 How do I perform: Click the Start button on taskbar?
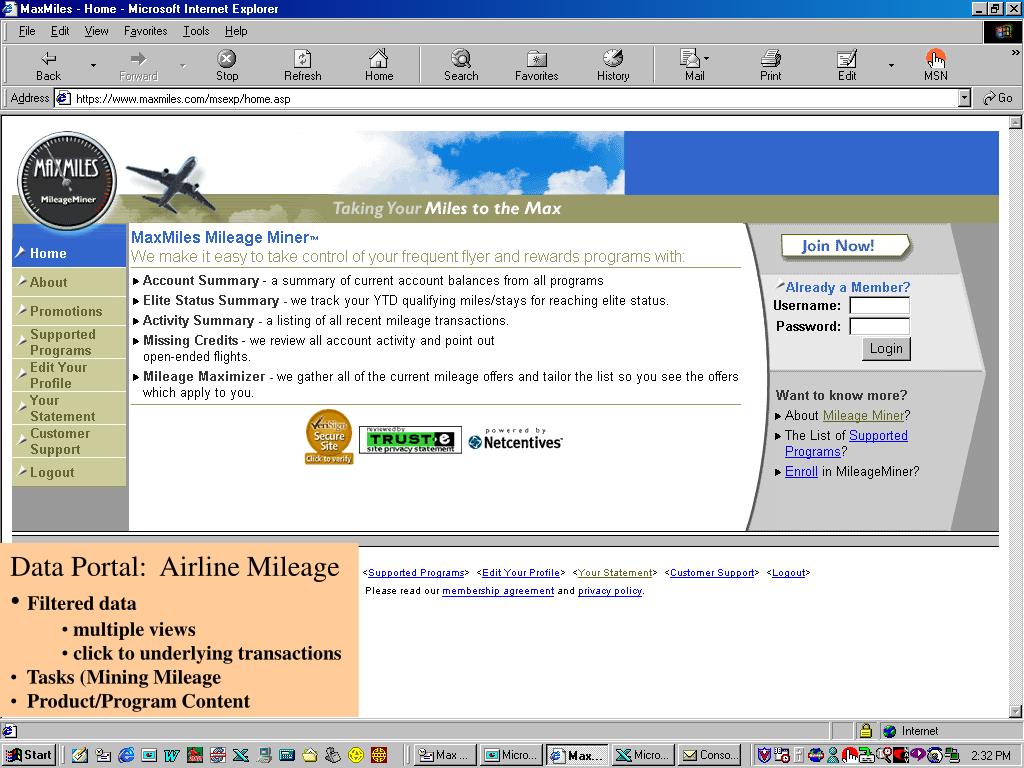[x=29, y=755]
